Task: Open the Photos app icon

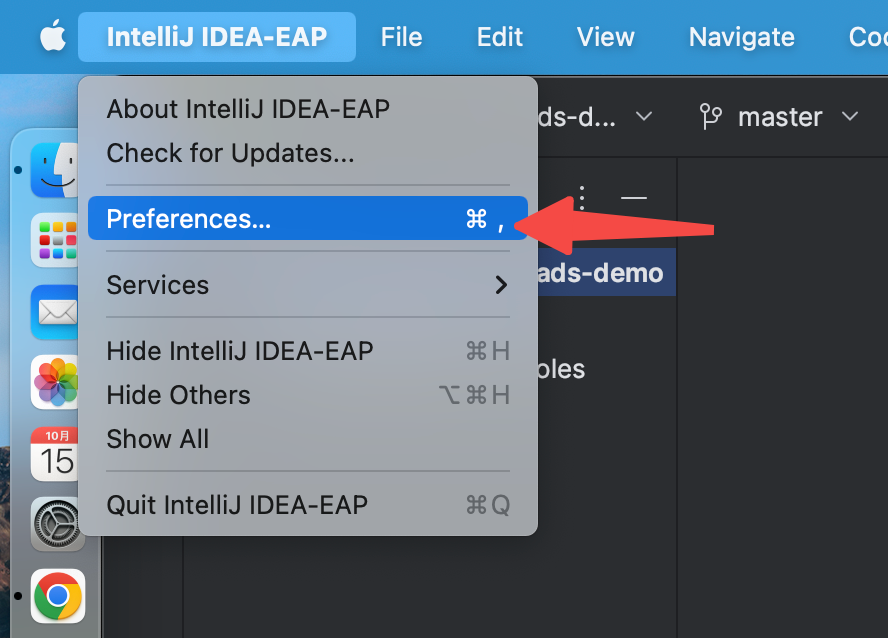Action: pos(55,382)
